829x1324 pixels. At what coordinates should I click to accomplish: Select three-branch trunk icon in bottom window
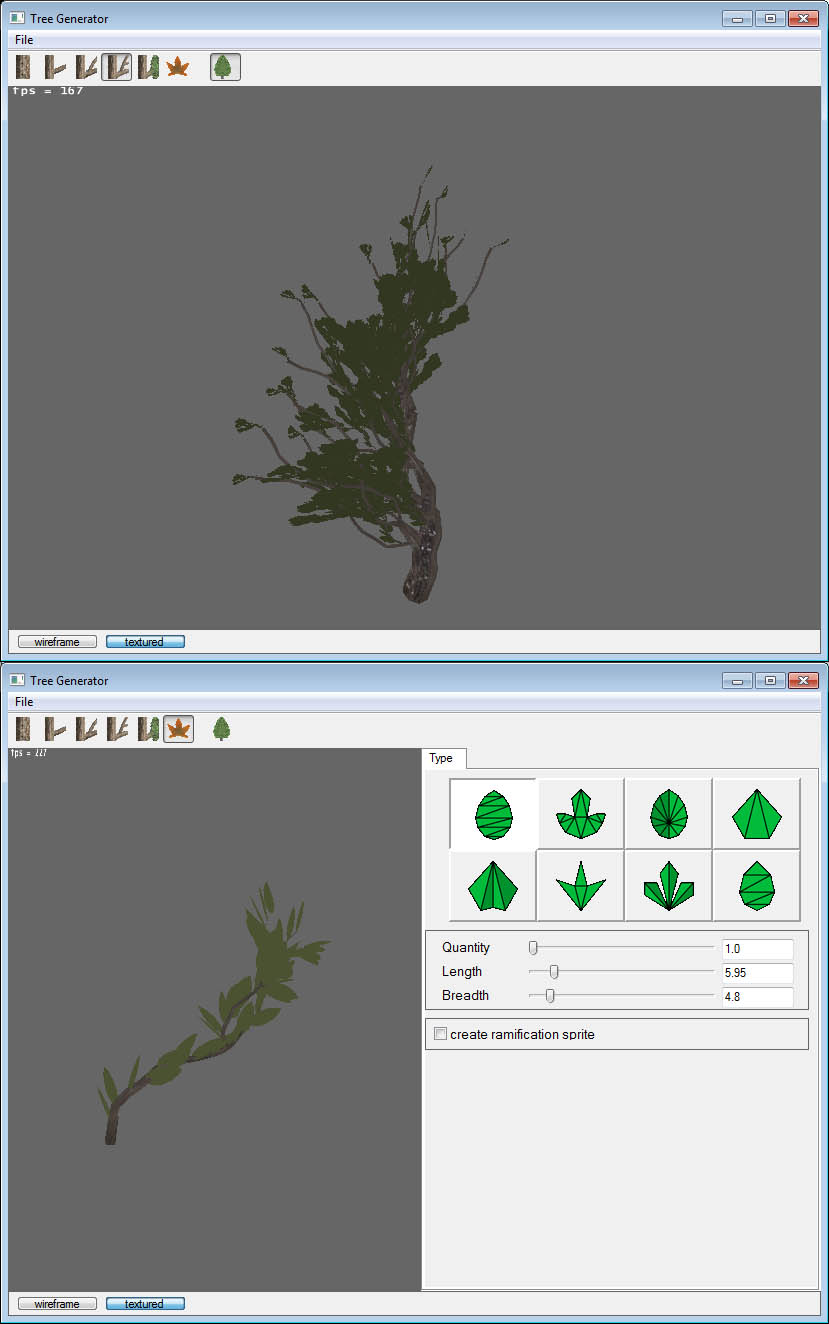tap(117, 729)
